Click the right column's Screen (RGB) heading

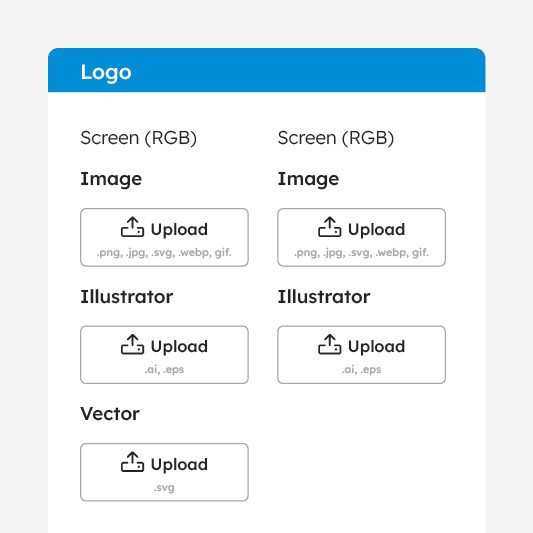(336, 138)
